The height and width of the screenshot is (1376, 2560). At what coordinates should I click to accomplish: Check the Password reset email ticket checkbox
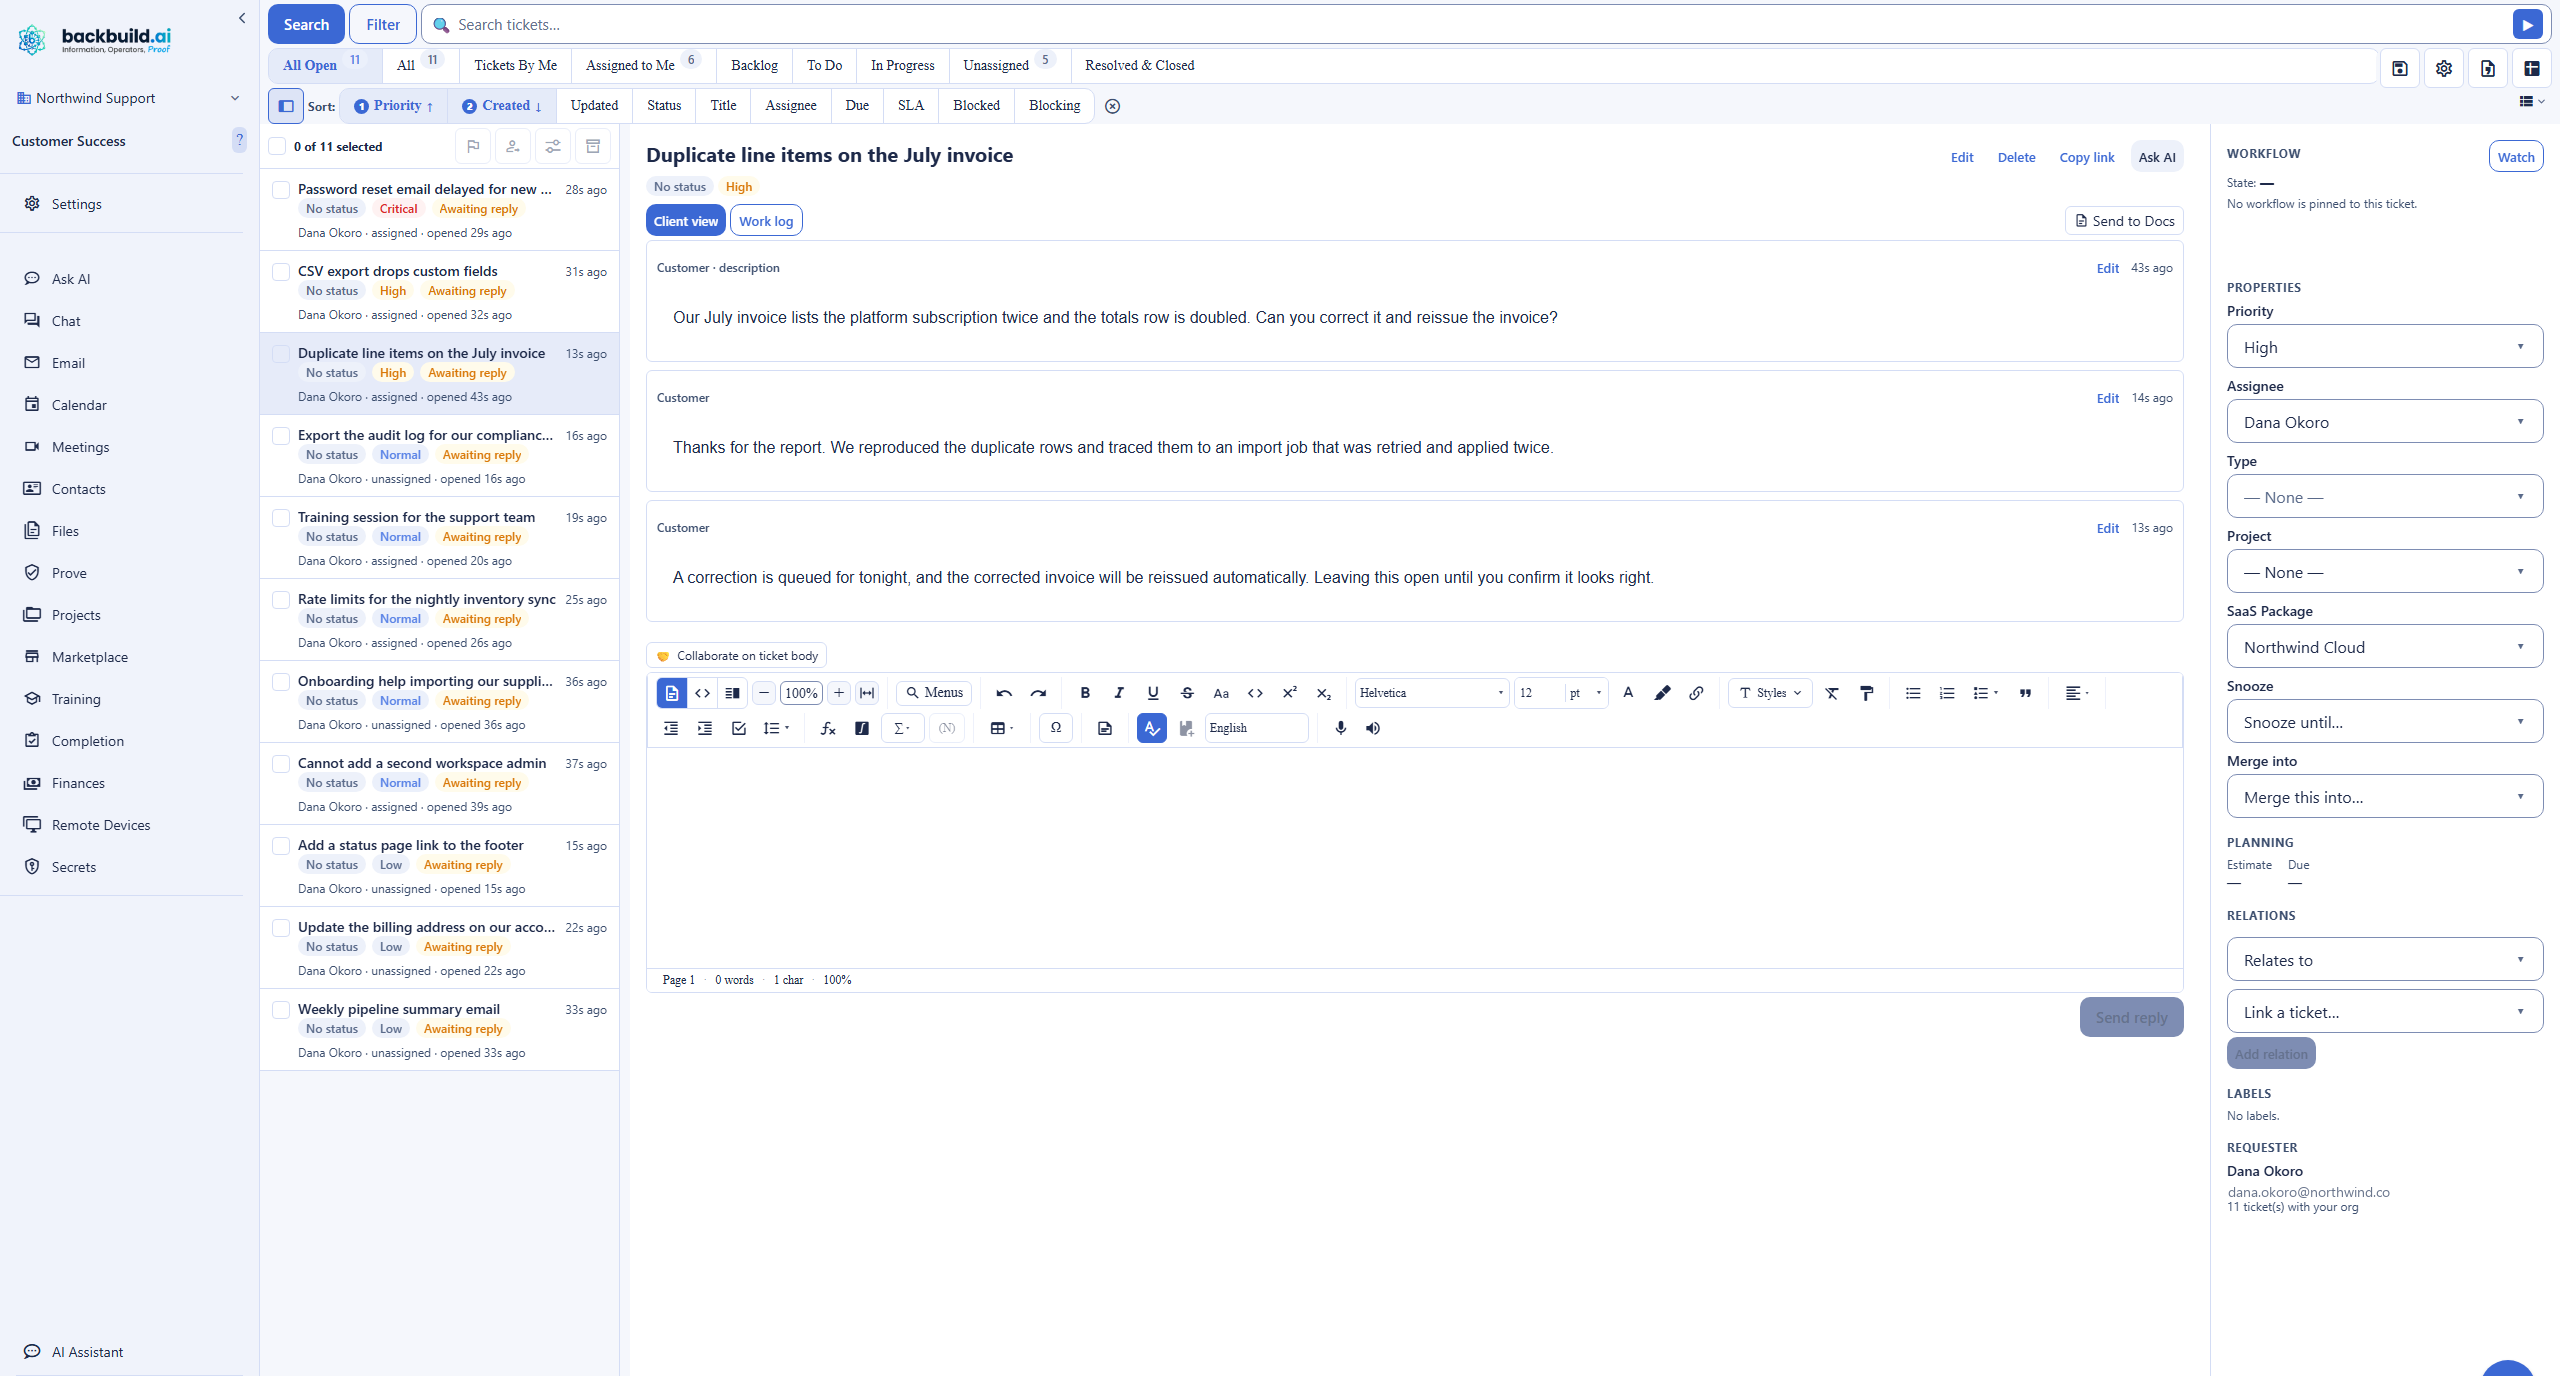pos(281,190)
